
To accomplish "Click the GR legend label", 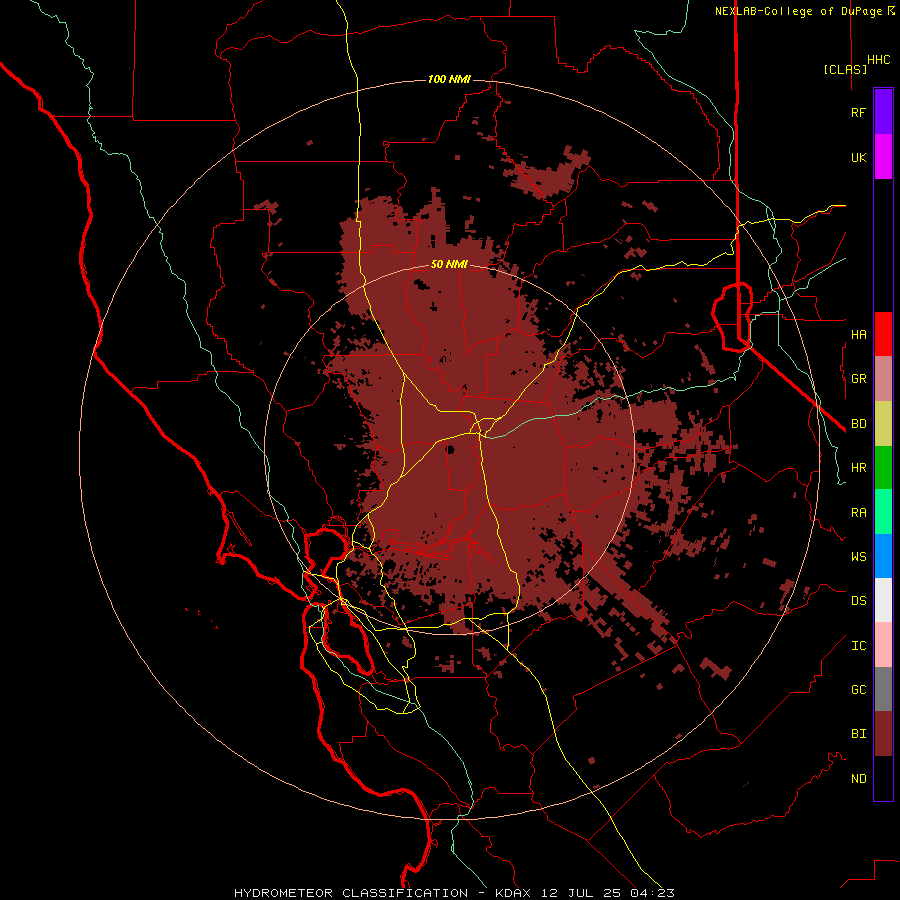I will coord(858,379).
